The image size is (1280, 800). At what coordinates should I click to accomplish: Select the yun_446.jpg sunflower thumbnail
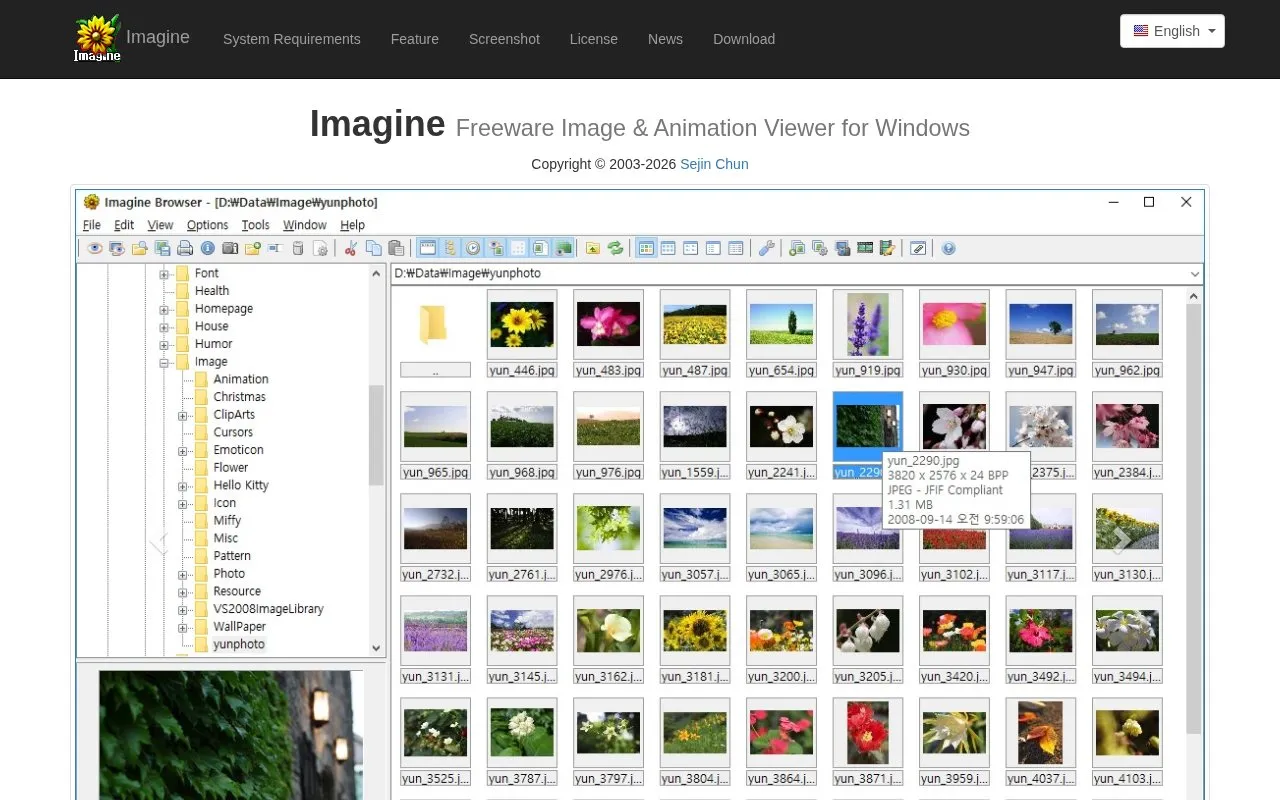tap(522, 325)
